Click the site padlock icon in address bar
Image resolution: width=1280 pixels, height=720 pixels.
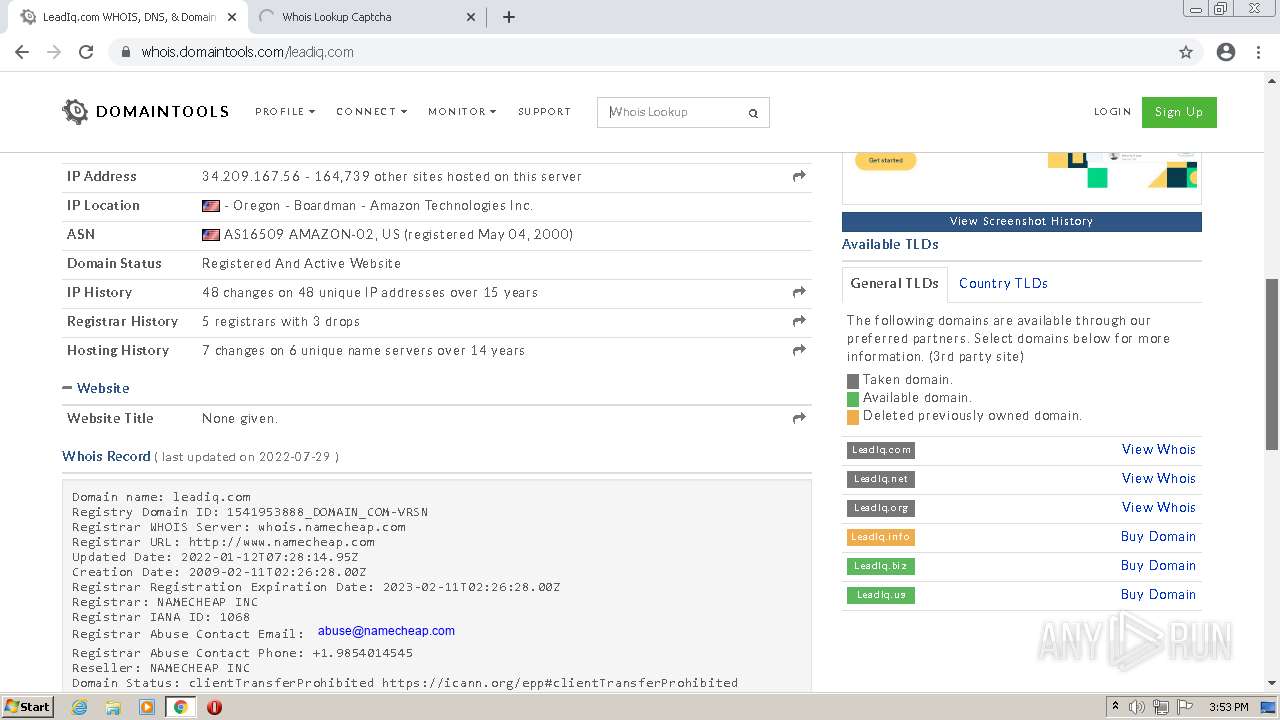(x=126, y=52)
